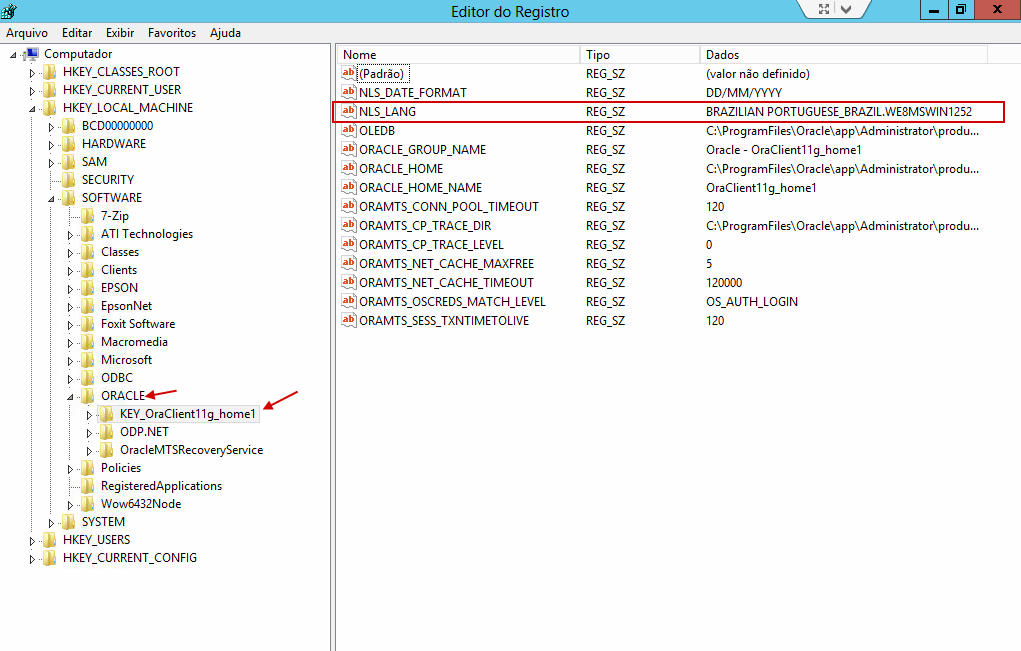The image size is (1021, 651).
Task: Click the string value icon of ORAMTS_NET_CACHE_TIMEOUT
Action: click(349, 282)
